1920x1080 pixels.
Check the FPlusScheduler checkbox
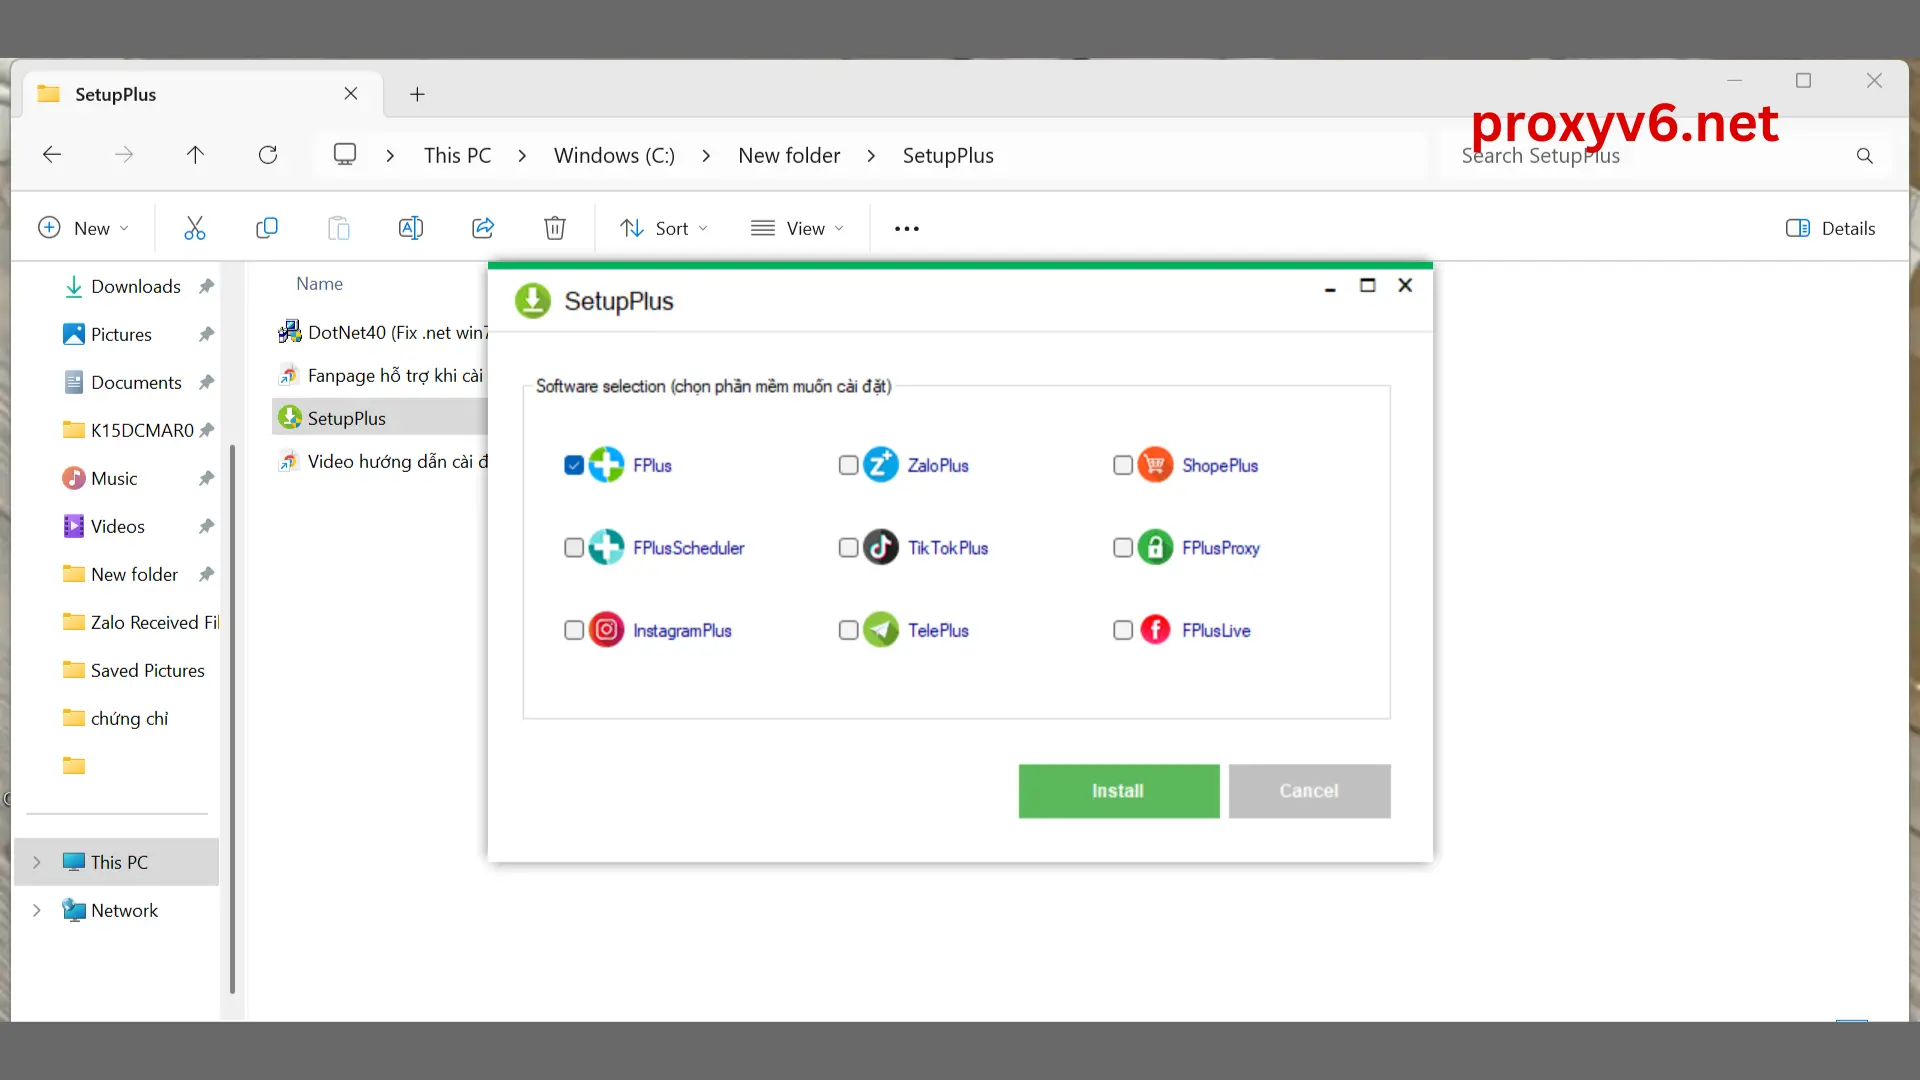[574, 547]
